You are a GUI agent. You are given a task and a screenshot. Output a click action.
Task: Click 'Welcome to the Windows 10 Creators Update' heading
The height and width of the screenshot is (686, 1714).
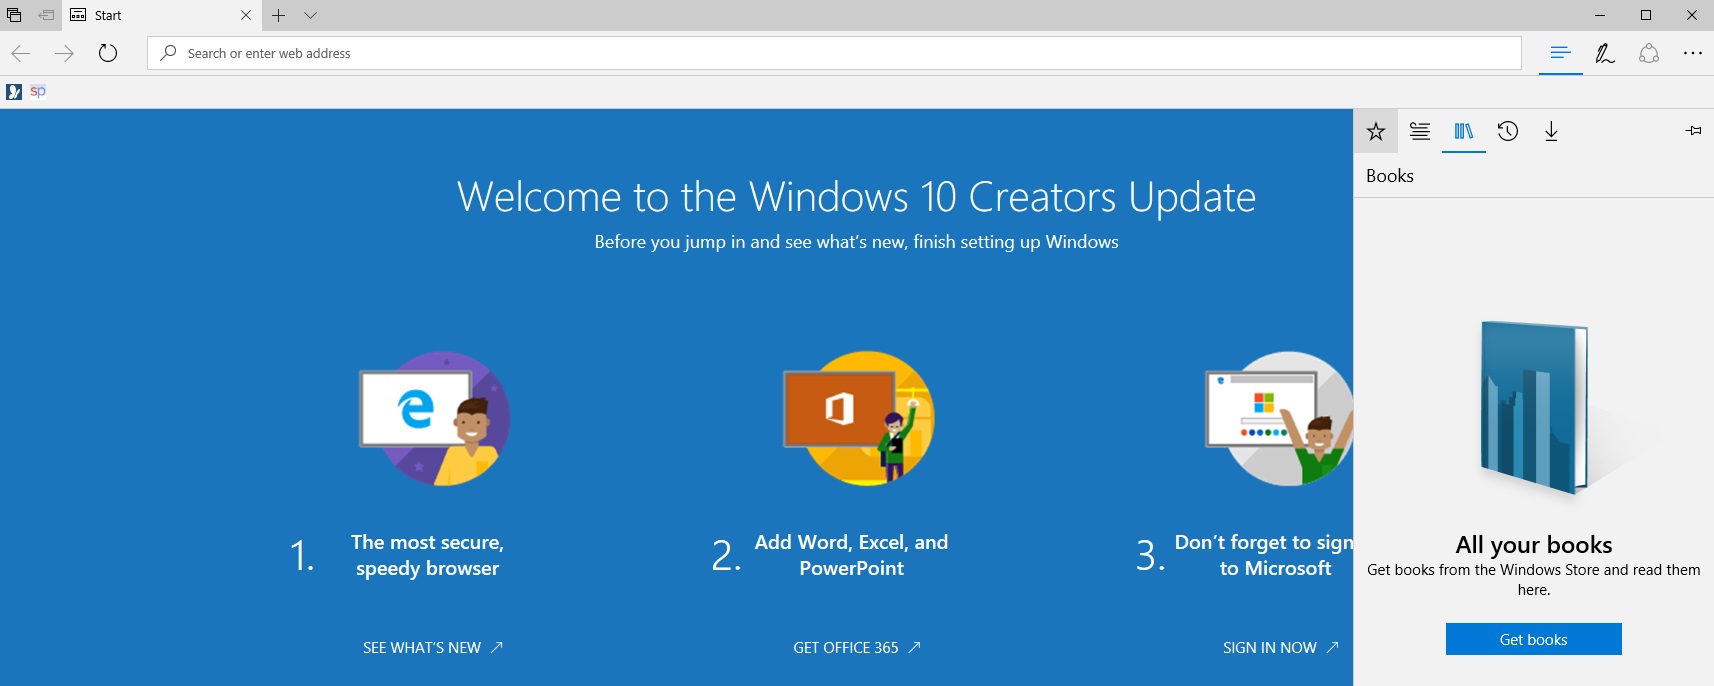(x=856, y=197)
